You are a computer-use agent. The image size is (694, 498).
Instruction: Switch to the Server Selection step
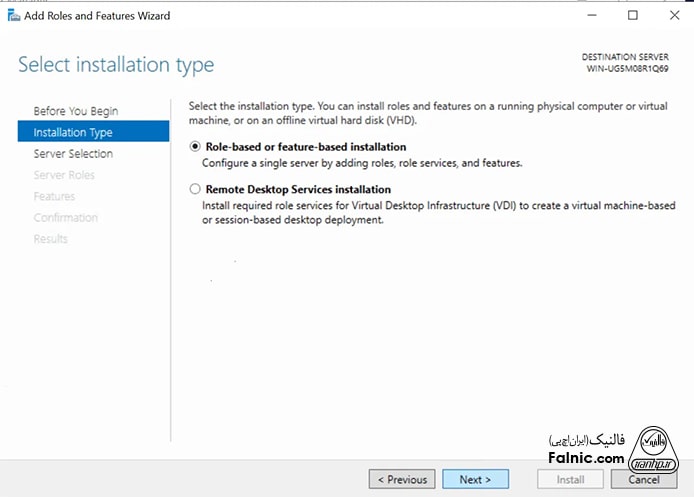(x=73, y=154)
